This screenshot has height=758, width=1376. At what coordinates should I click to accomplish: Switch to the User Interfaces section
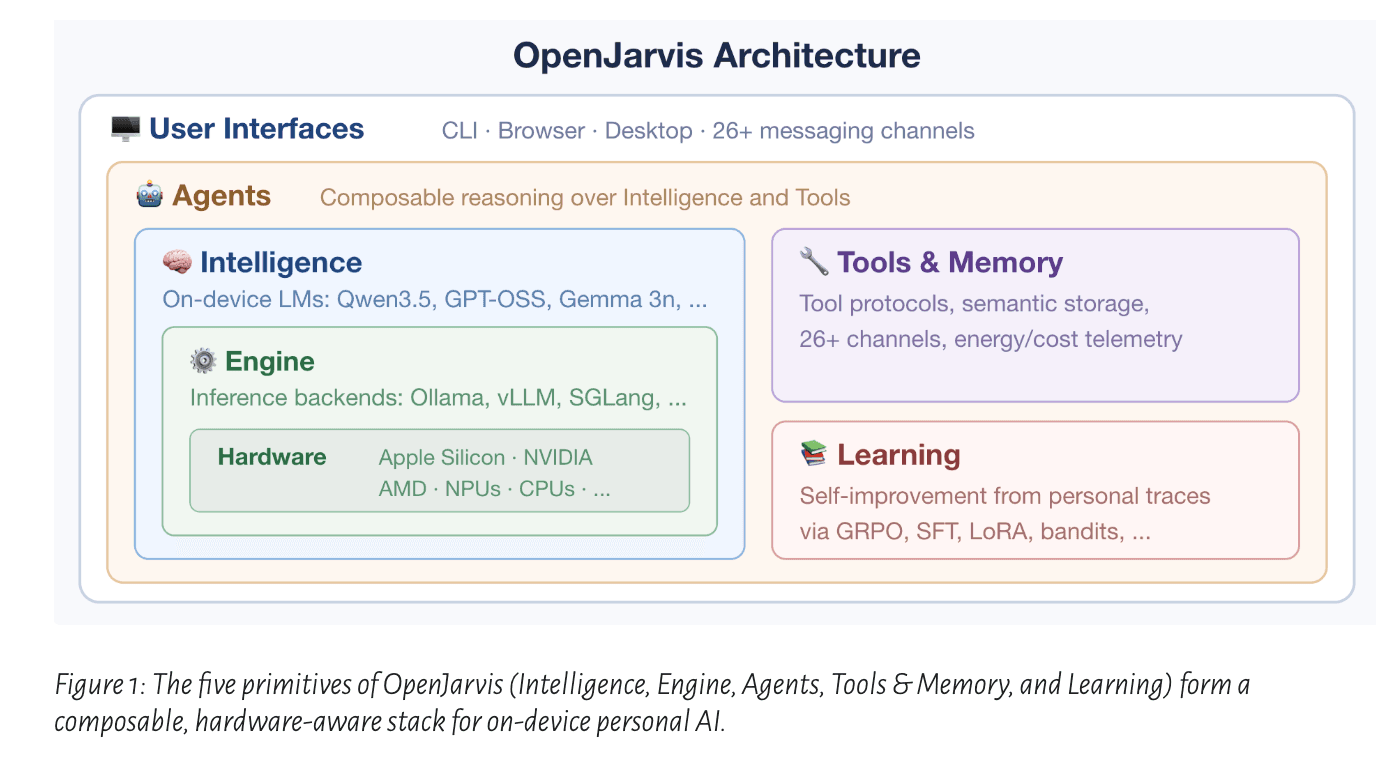(256, 128)
